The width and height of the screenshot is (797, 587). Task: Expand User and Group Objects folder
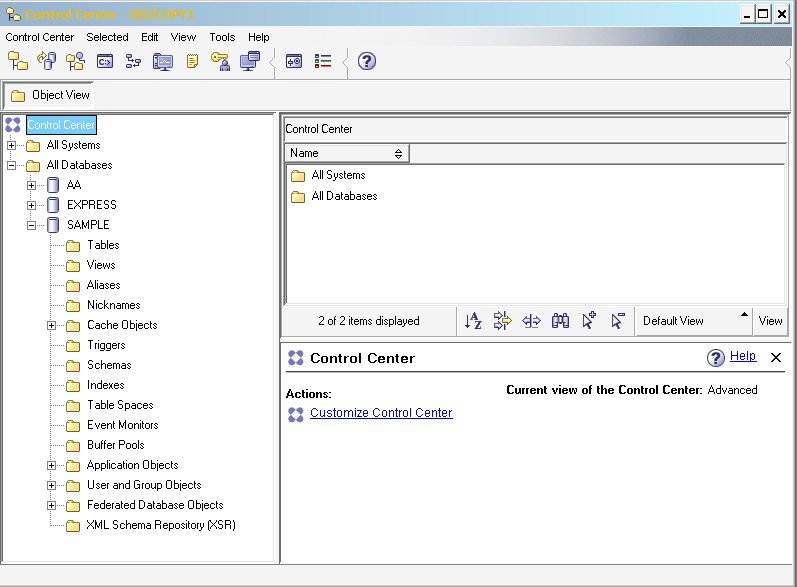[51, 485]
